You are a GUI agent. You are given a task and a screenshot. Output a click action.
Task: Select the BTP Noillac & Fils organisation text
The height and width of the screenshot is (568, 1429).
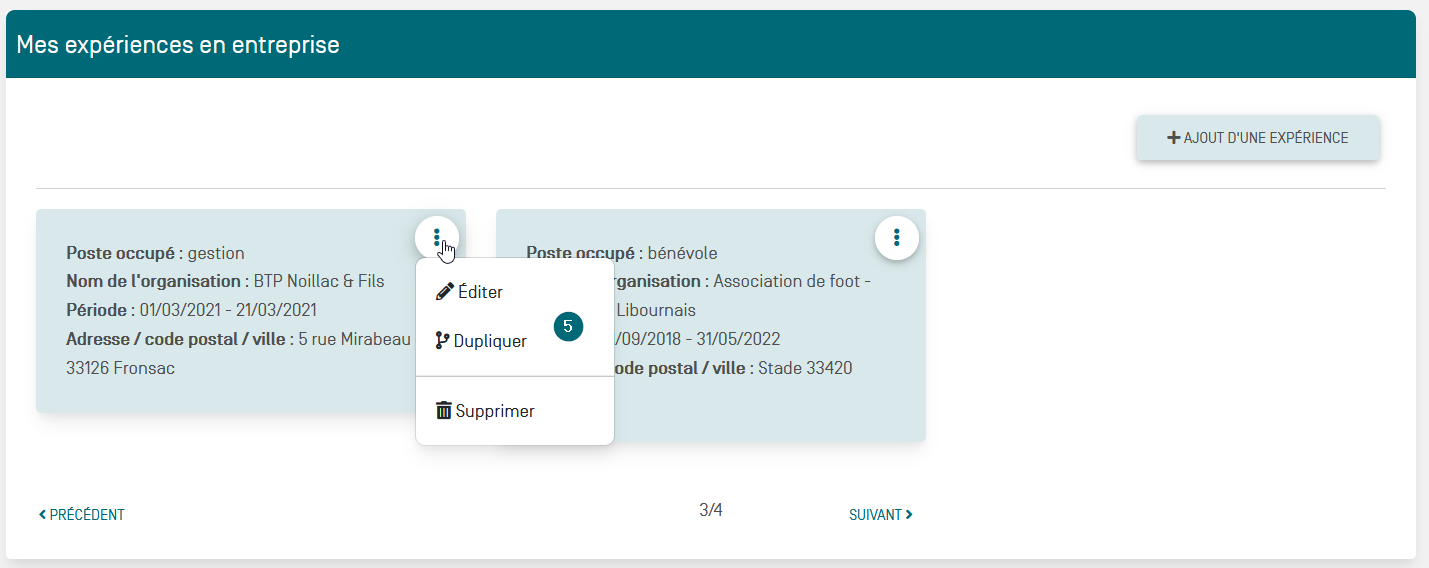click(318, 282)
